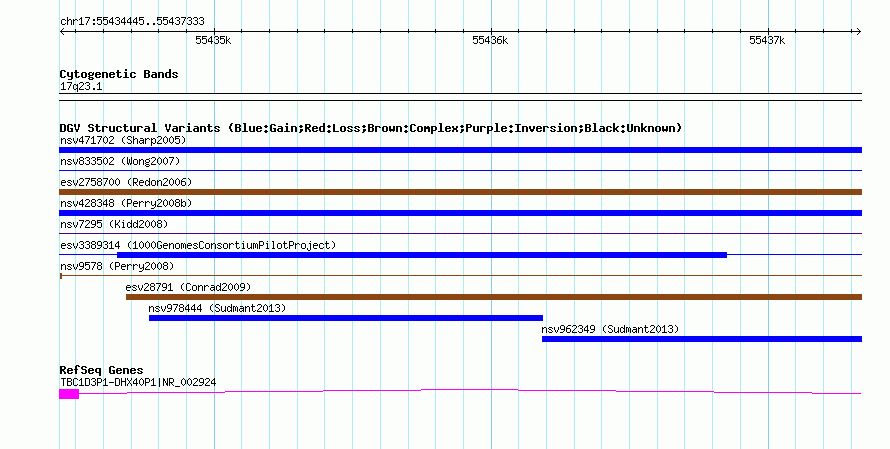Select the nsv962349 (Sudmant2013) blue bar
This screenshot has height=449, width=890.
[702, 339]
